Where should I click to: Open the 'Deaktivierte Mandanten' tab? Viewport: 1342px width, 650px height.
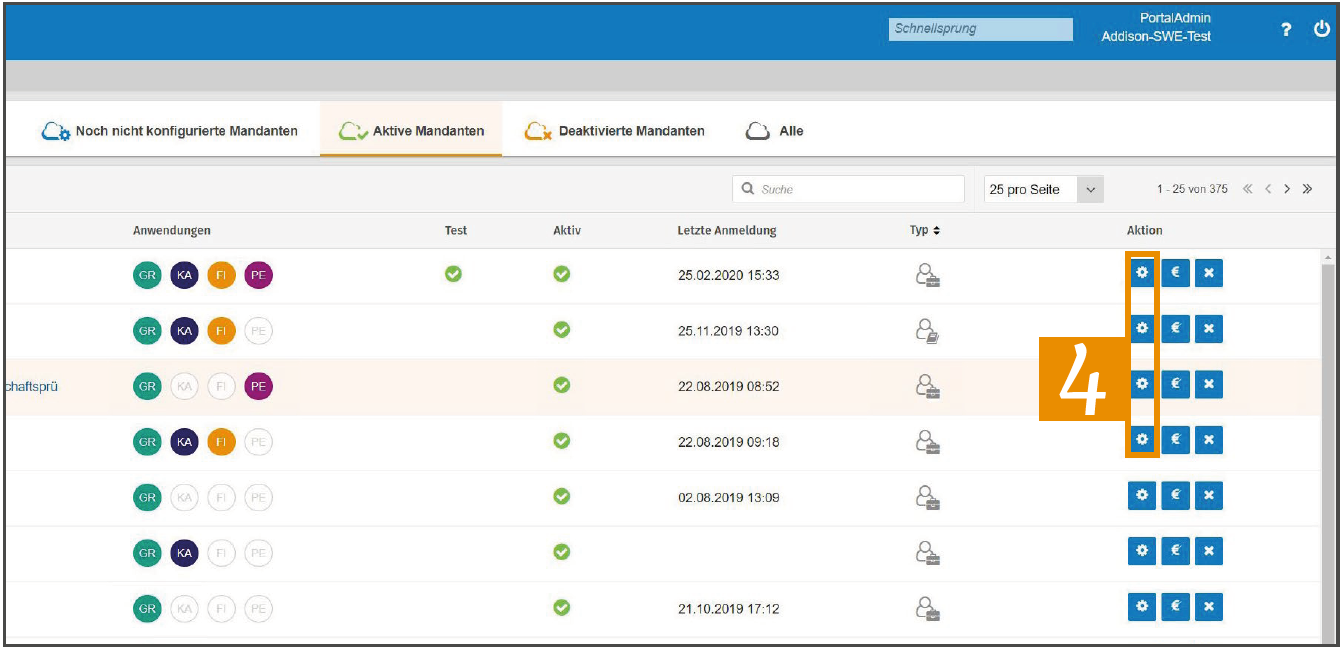(615, 131)
